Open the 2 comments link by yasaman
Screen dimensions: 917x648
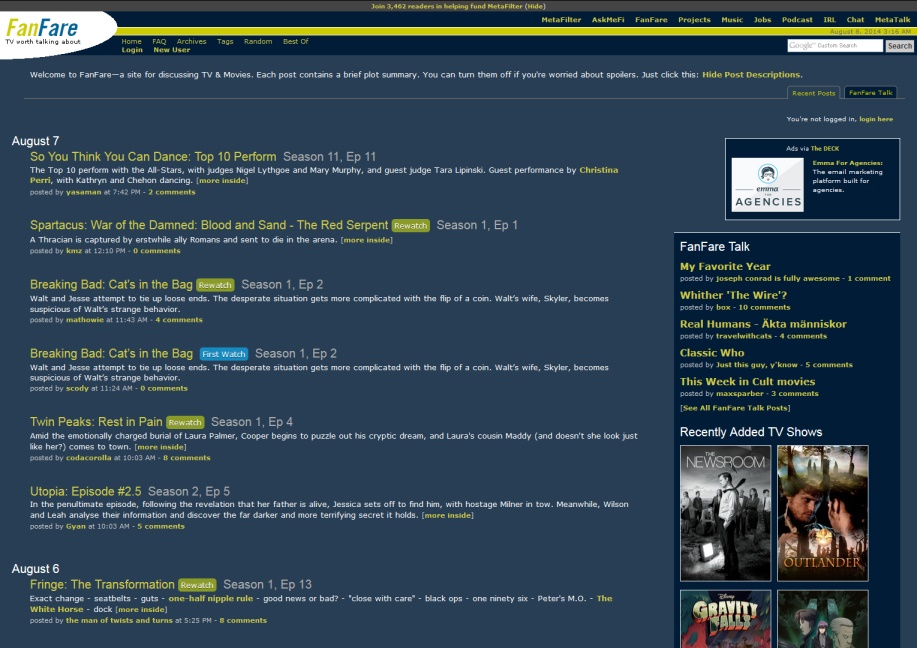pyautogui.click(x=171, y=192)
